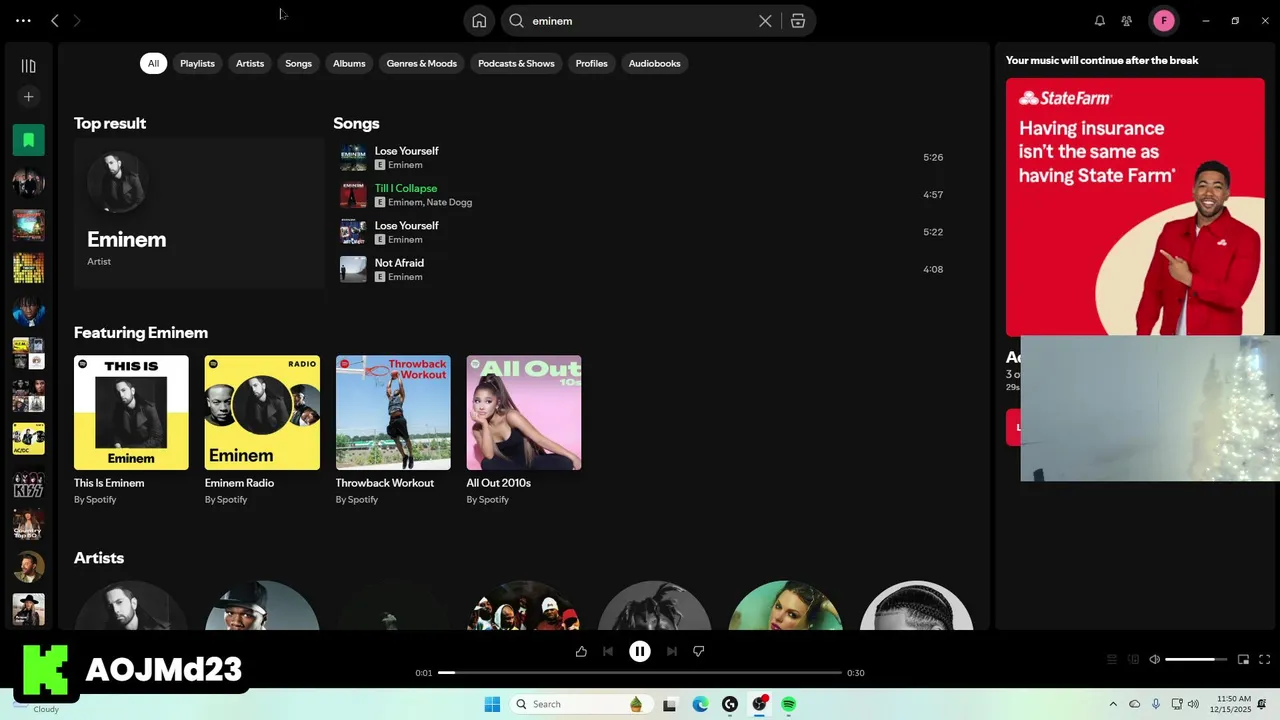The width and height of the screenshot is (1280, 720).
Task: Open the Friend Activity icon
Action: (1127, 21)
